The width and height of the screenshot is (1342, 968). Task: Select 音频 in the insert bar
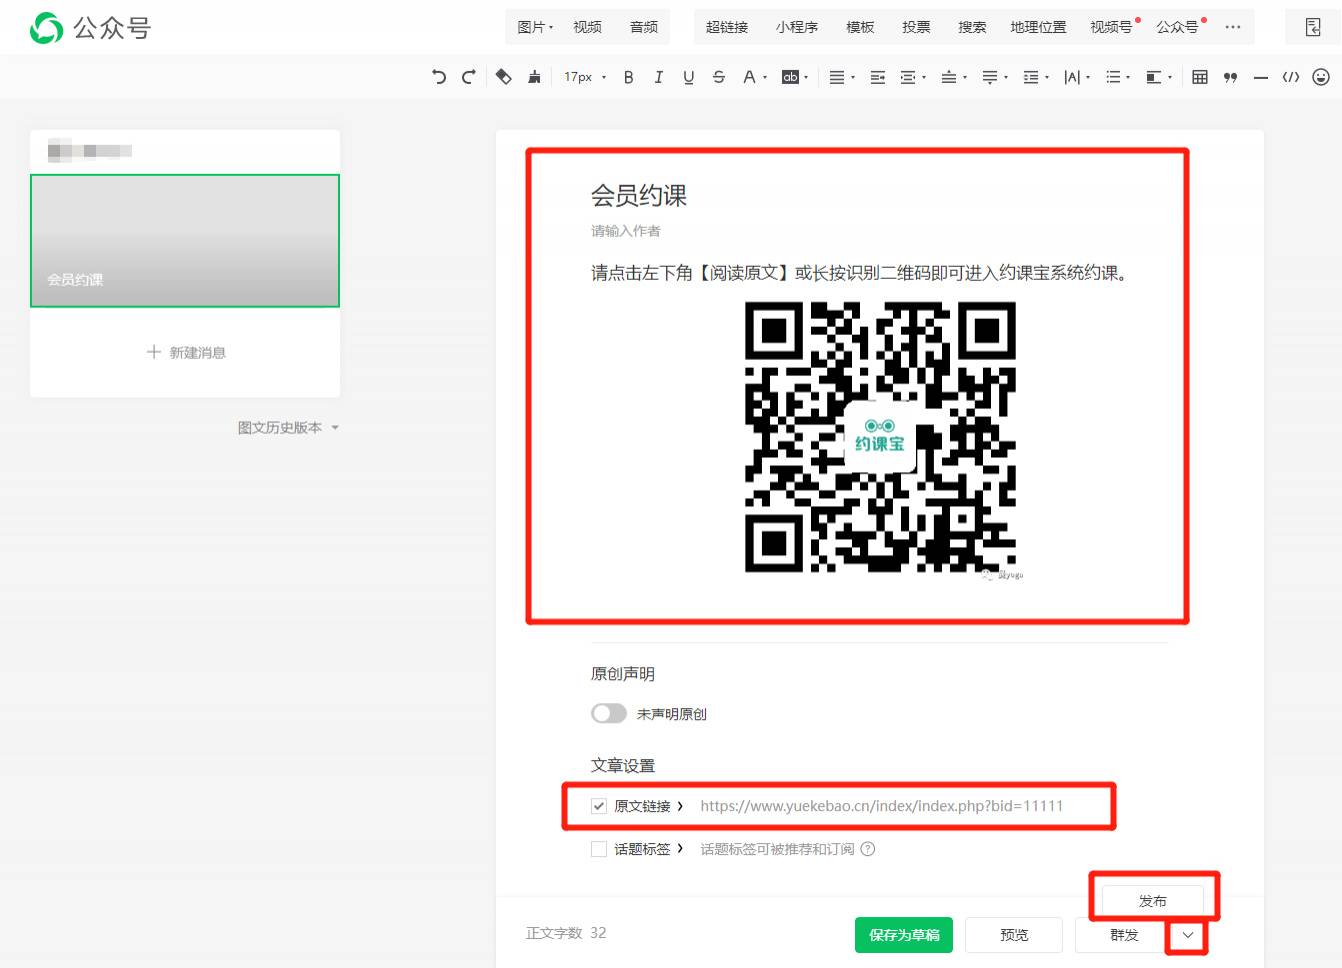[644, 27]
